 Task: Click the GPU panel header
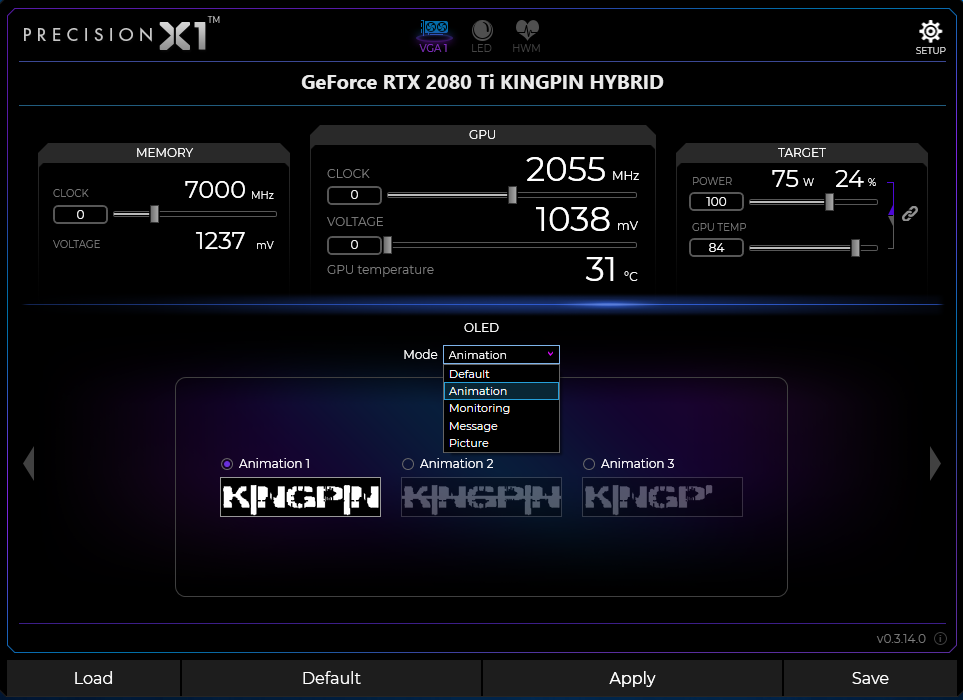(x=482, y=134)
